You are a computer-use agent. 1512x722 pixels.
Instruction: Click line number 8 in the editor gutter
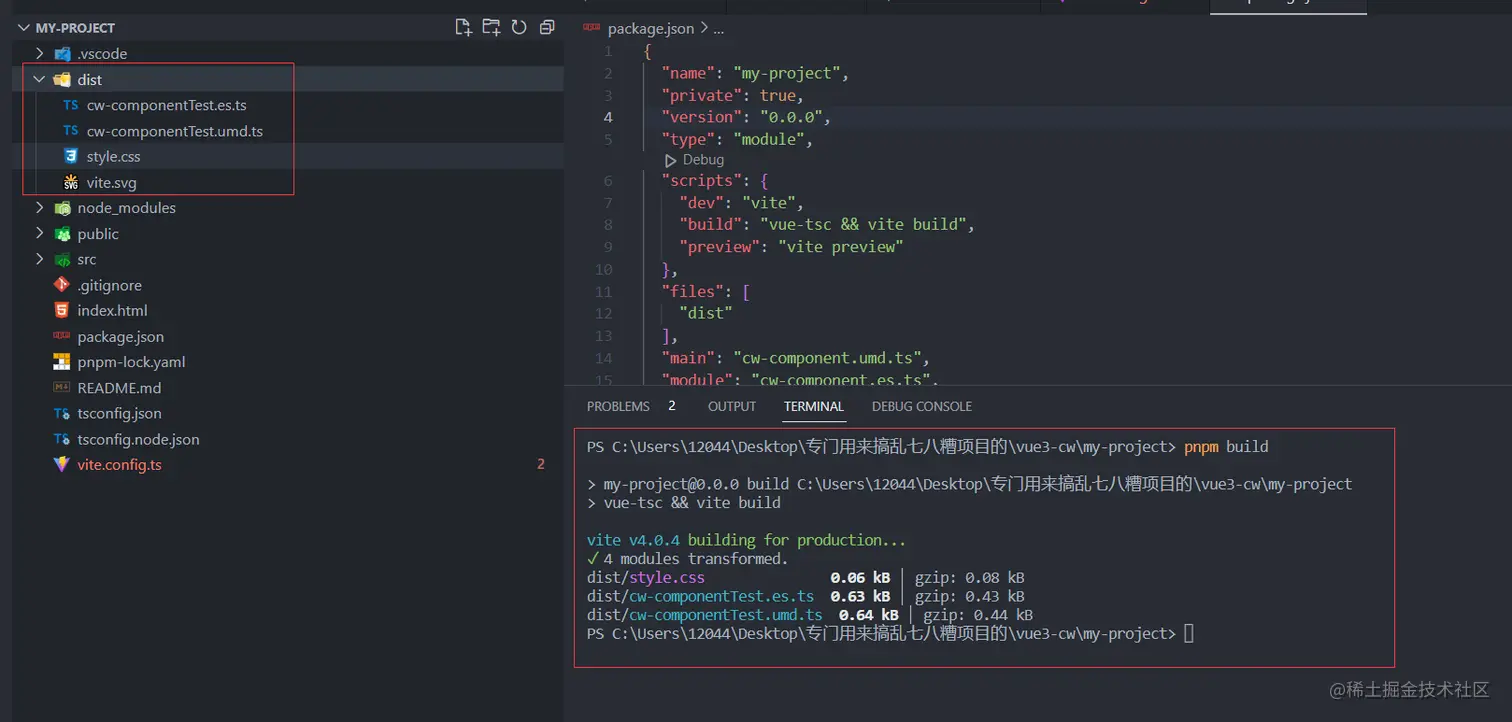(x=609, y=225)
